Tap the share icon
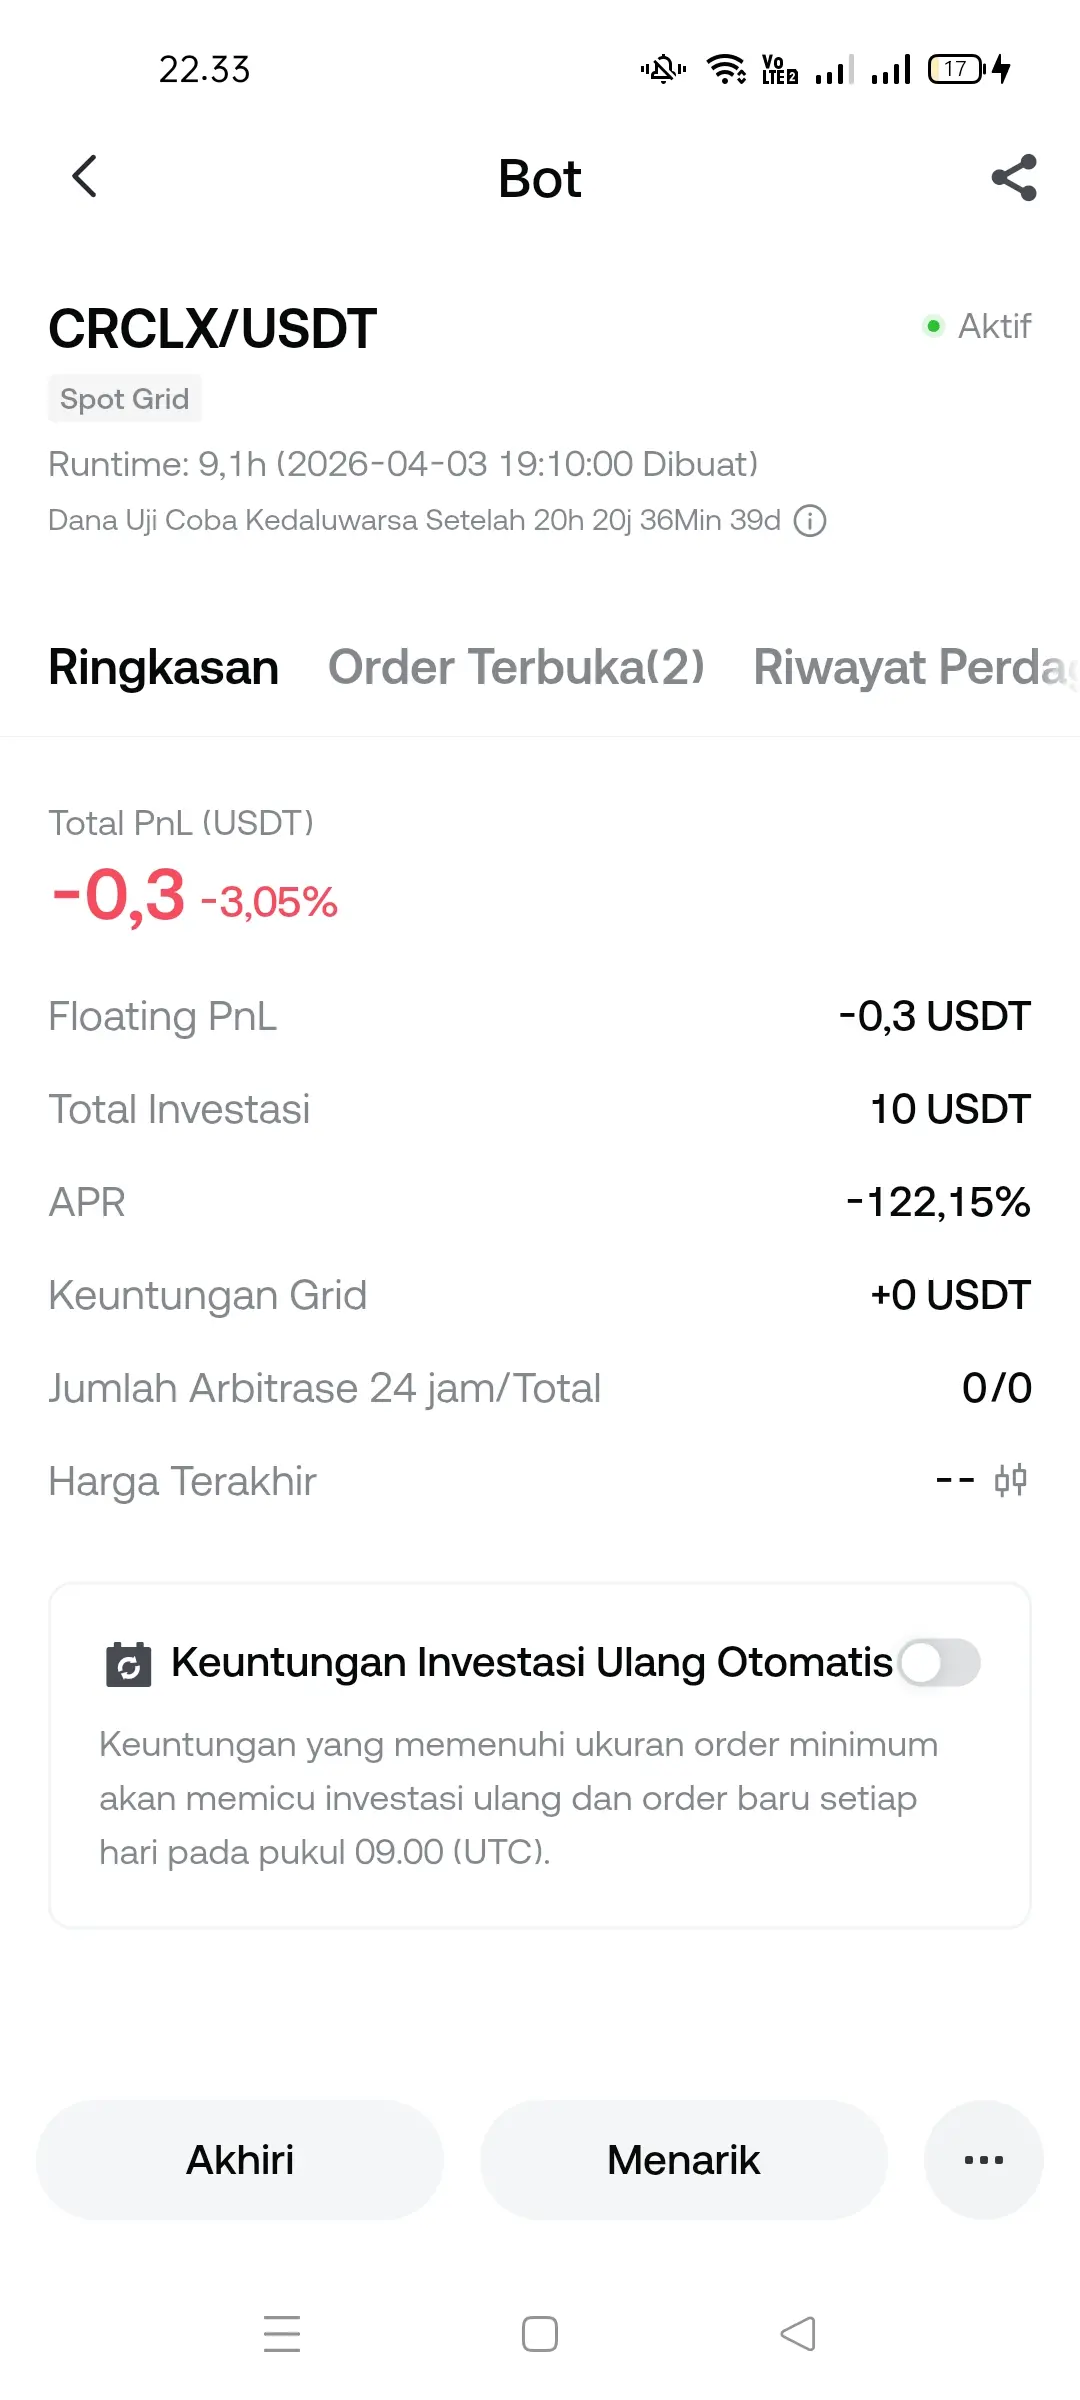 [1013, 178]
